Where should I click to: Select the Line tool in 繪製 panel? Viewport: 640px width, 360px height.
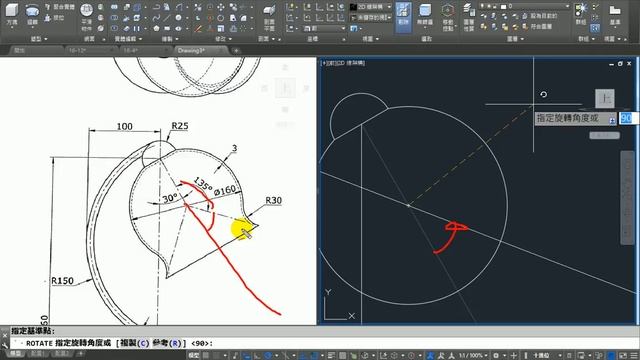[x=167, y=18]
